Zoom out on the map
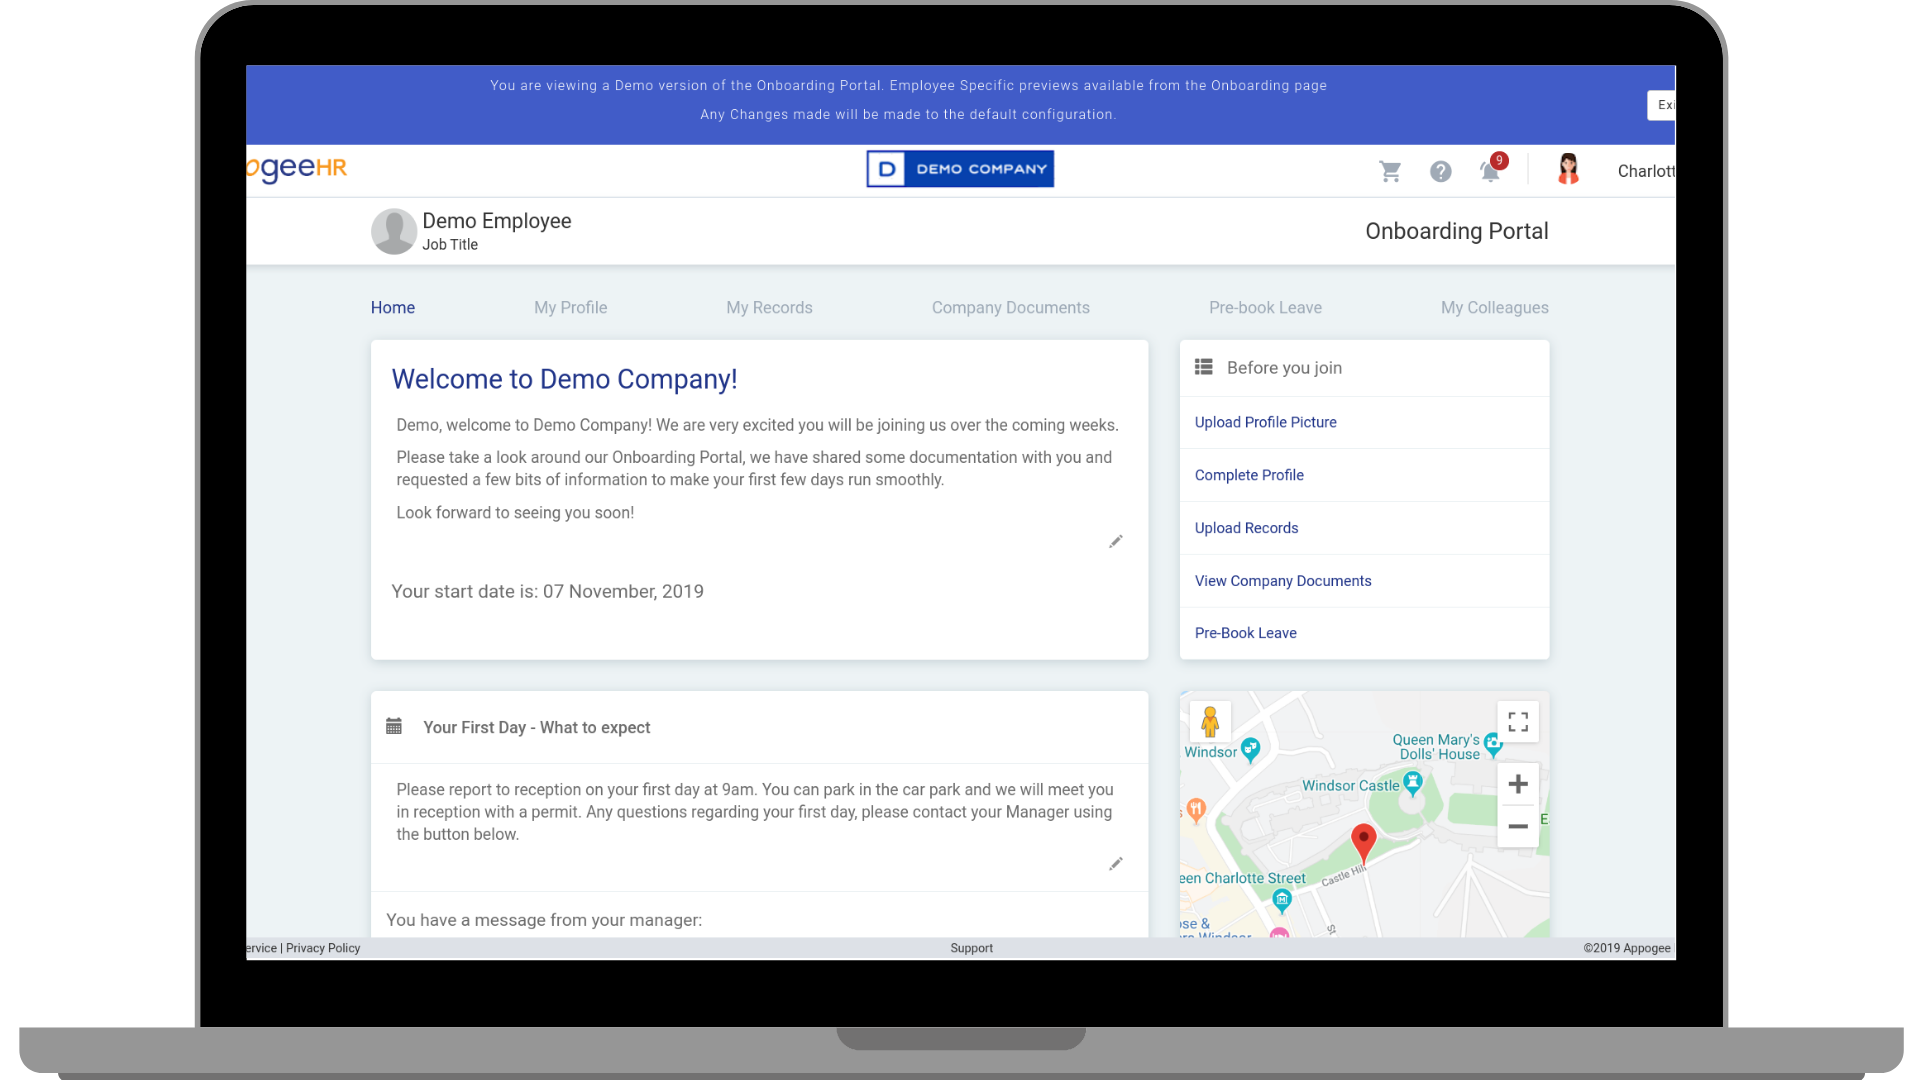The width and height of the screenshot is (1920, 1080). tap(1518, 826)
